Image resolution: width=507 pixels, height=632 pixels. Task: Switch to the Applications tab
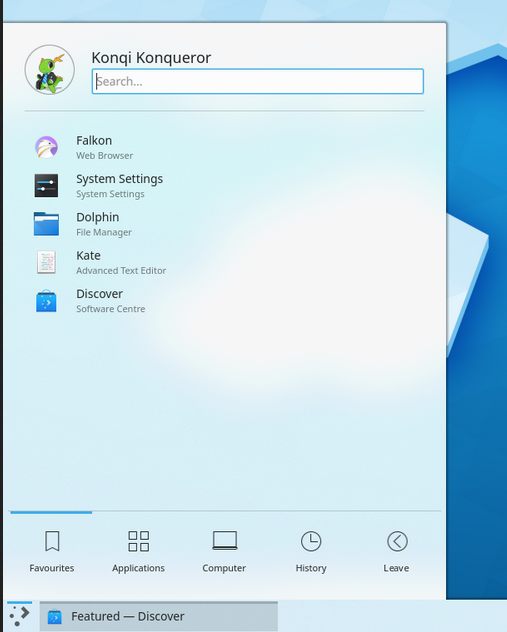click(x=138, y=551)
